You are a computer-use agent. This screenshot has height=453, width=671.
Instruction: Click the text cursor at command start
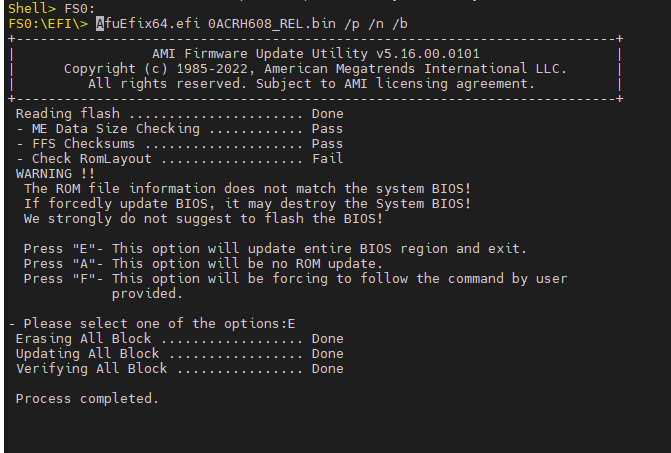coord(100,23)
